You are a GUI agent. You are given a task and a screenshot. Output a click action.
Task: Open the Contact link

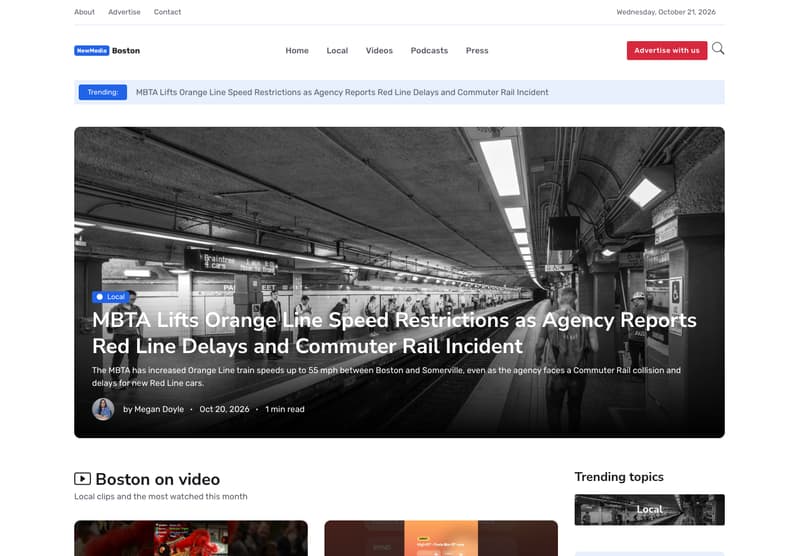pyautogui.click(x=167, y=12)
